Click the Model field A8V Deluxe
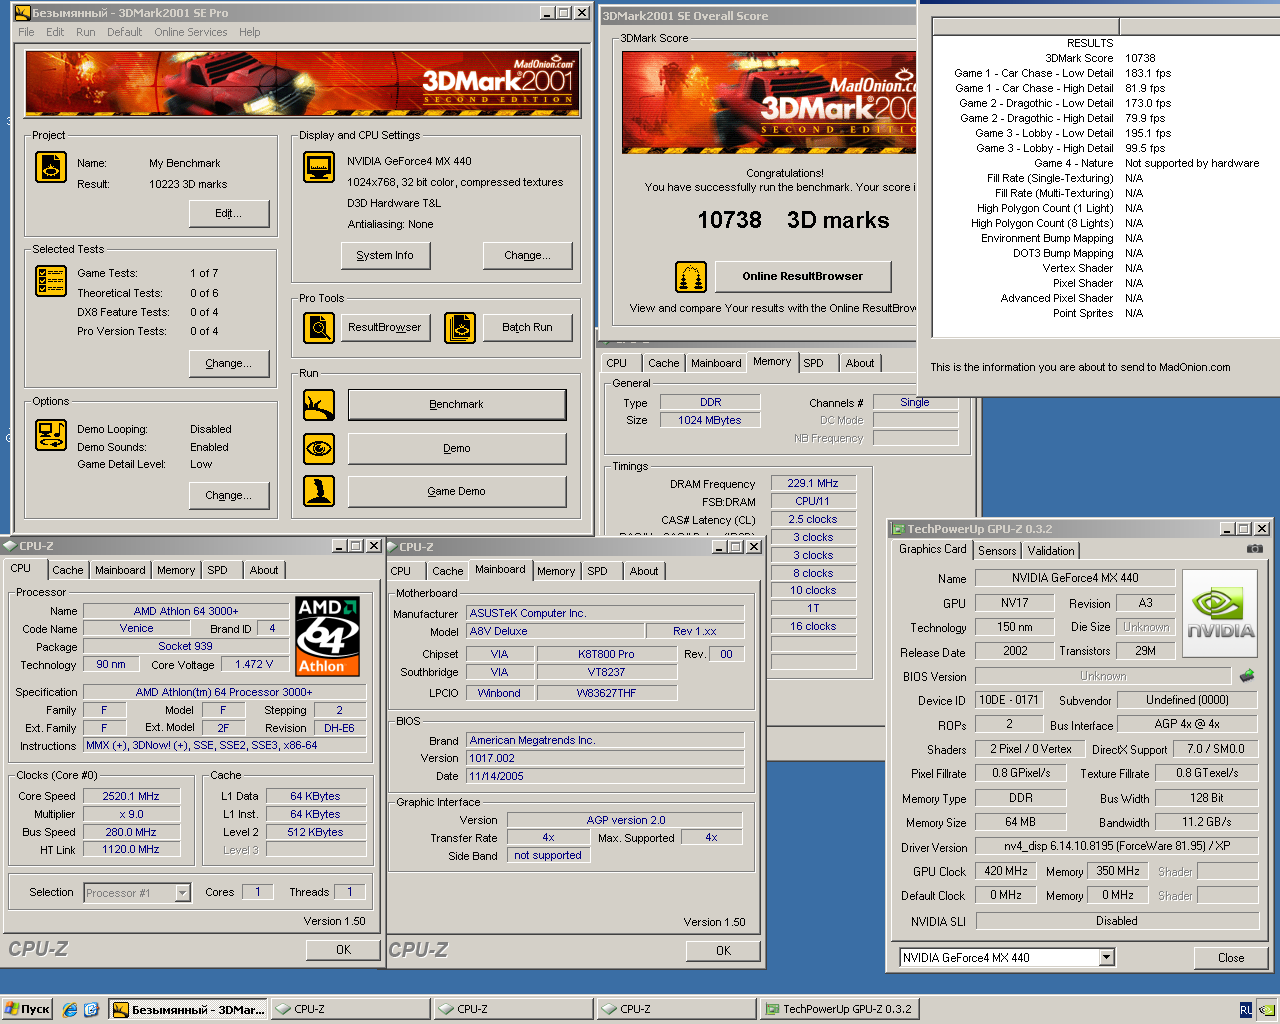 point(554,631)
